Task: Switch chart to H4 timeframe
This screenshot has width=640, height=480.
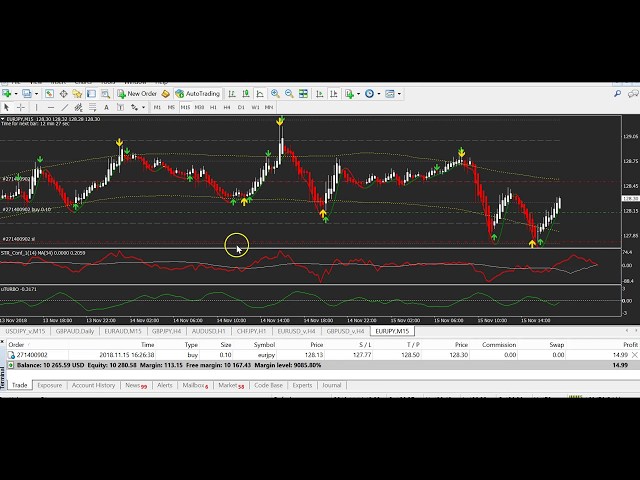Action: click(x=227, y=107)
